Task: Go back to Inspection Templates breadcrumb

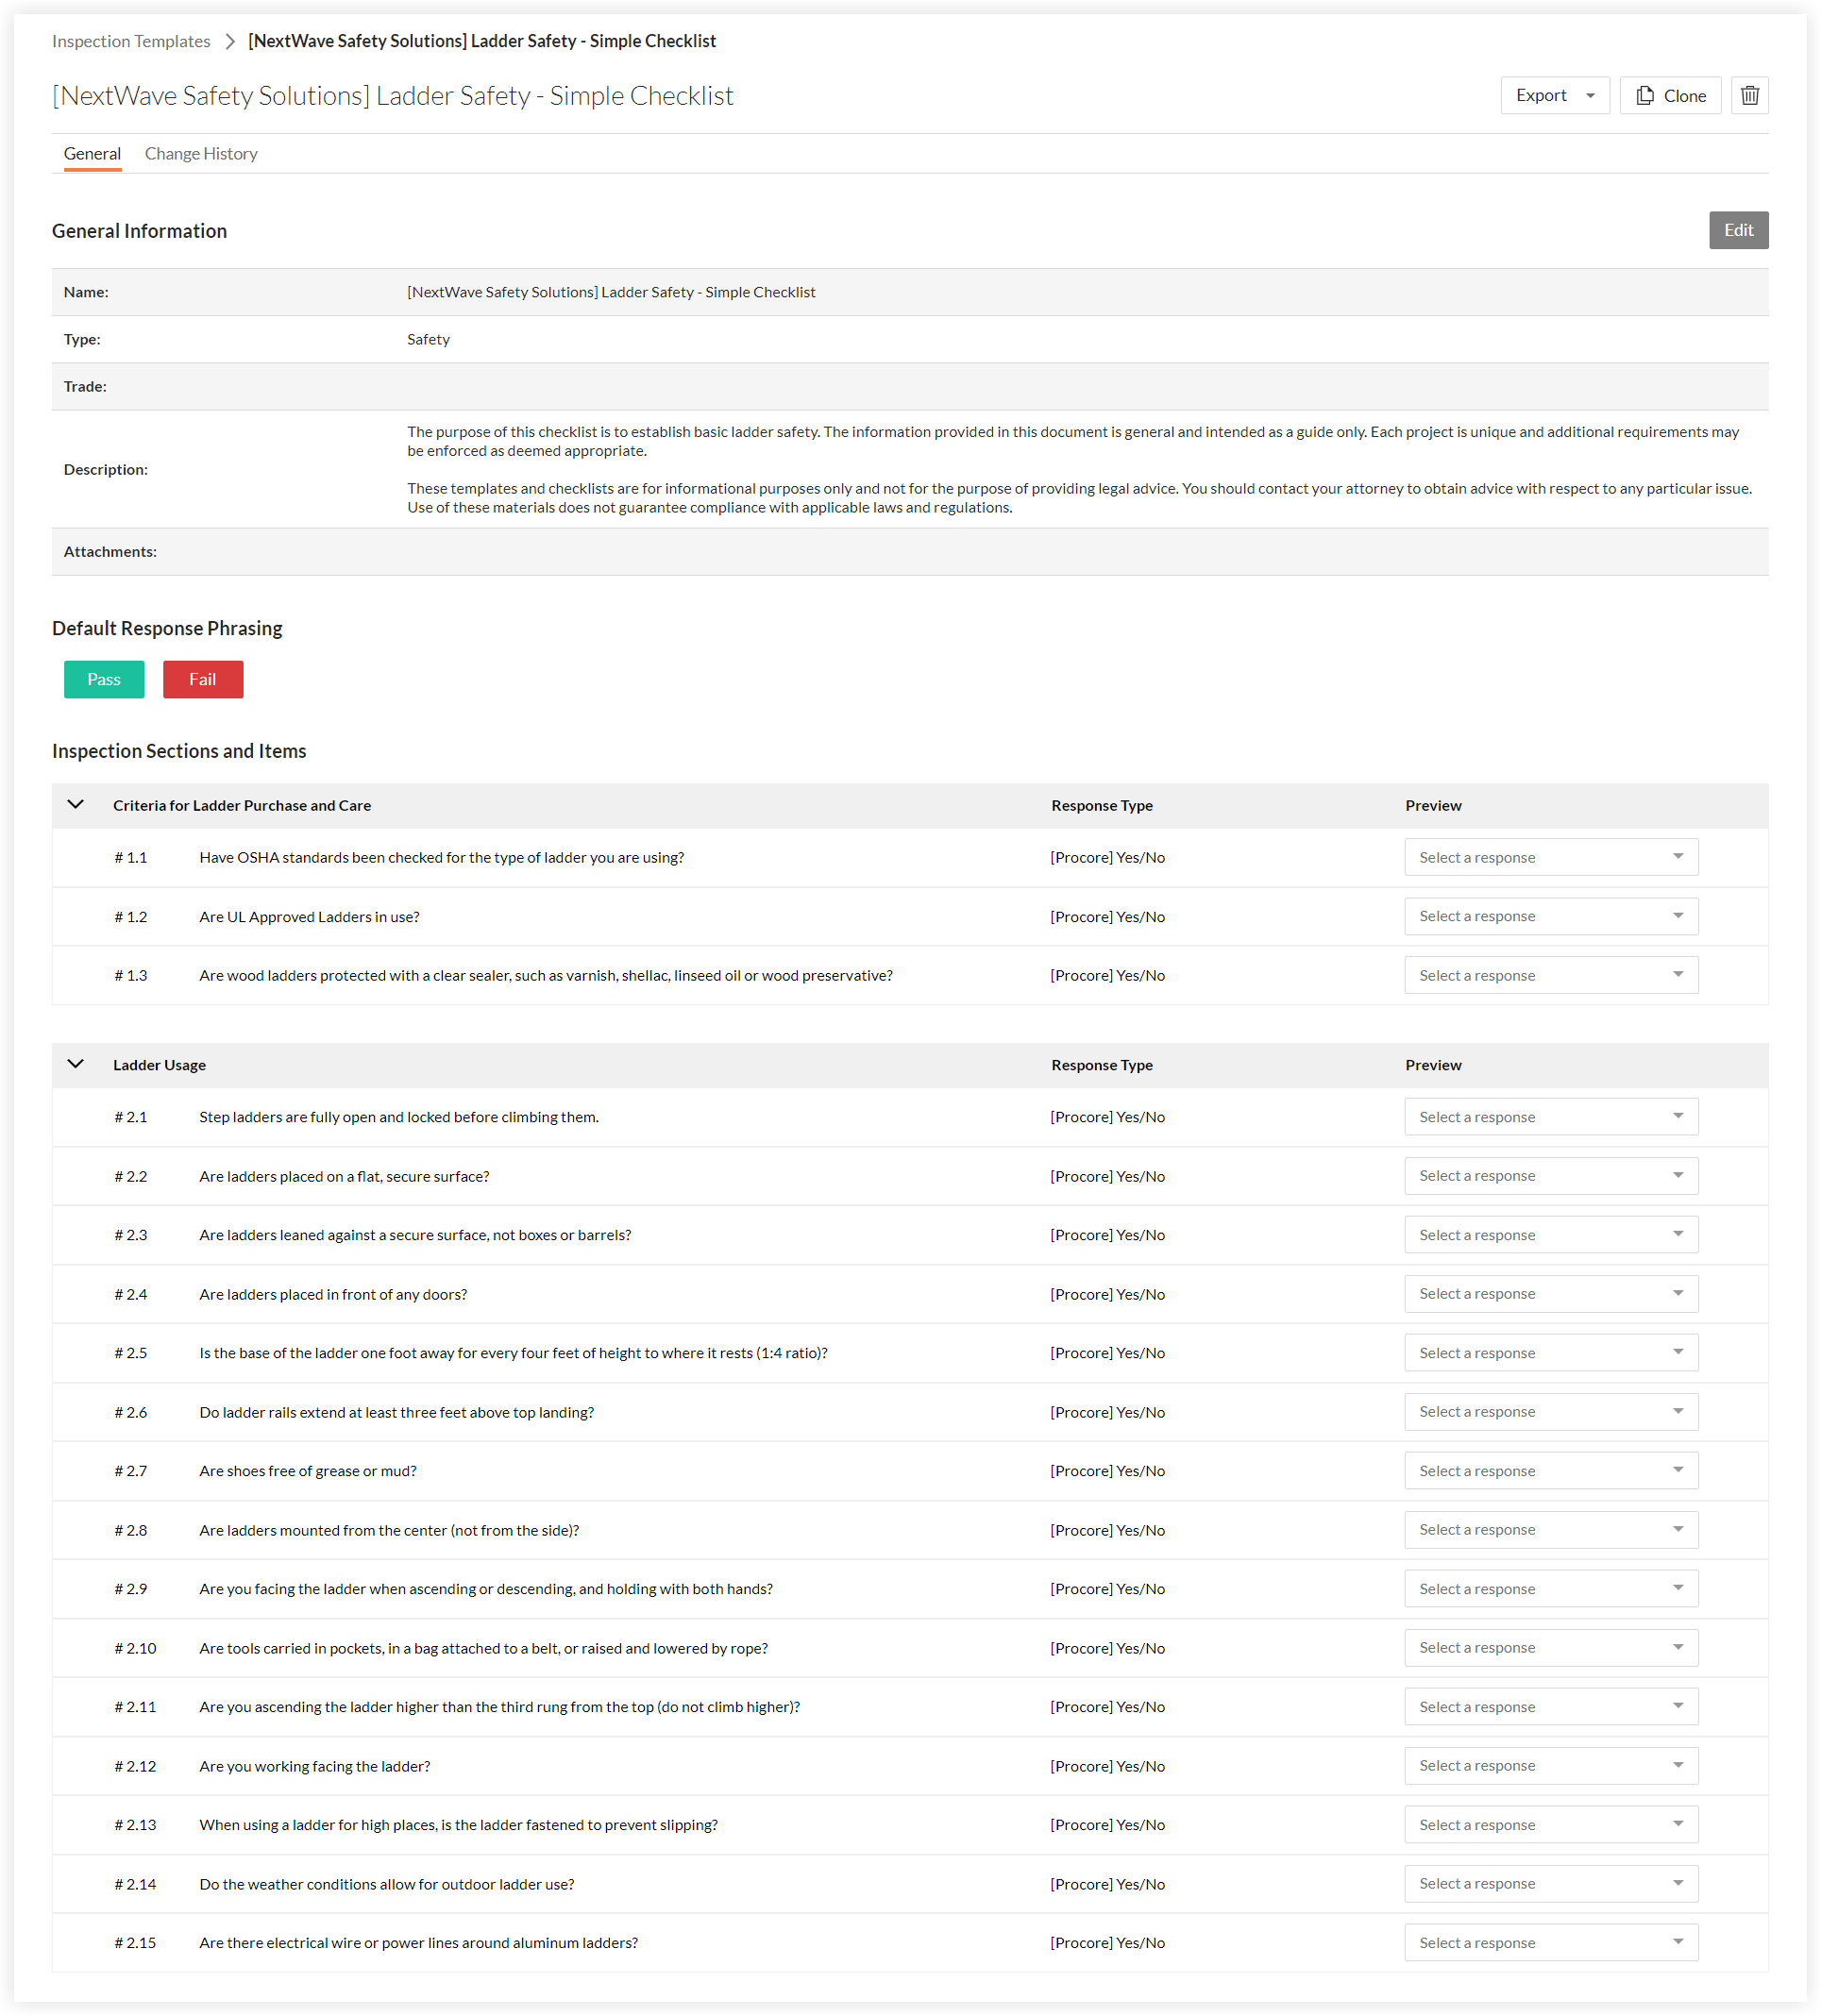Action: tap(131, 41)
